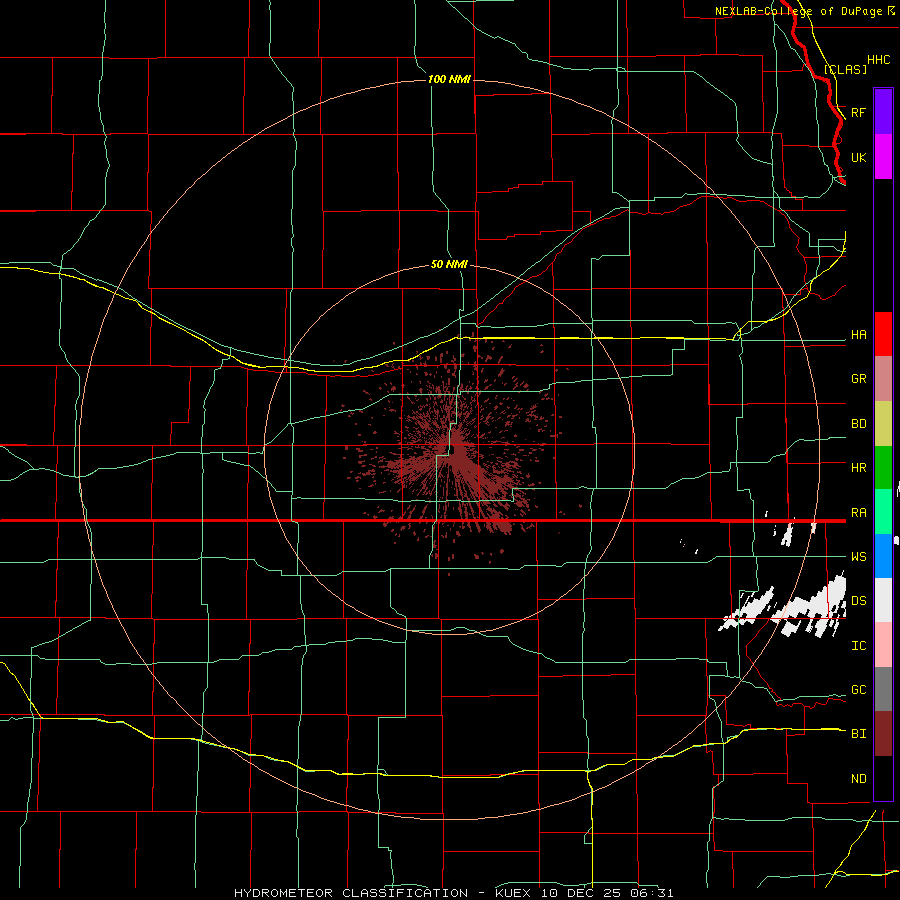Select the GR legend label
The height and width of the screenshot is (900, 900).
858,379
